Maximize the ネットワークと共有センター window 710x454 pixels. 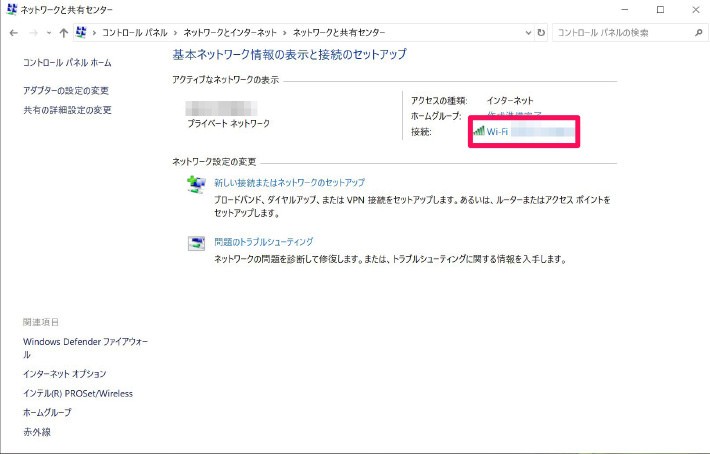coord(660,10)
